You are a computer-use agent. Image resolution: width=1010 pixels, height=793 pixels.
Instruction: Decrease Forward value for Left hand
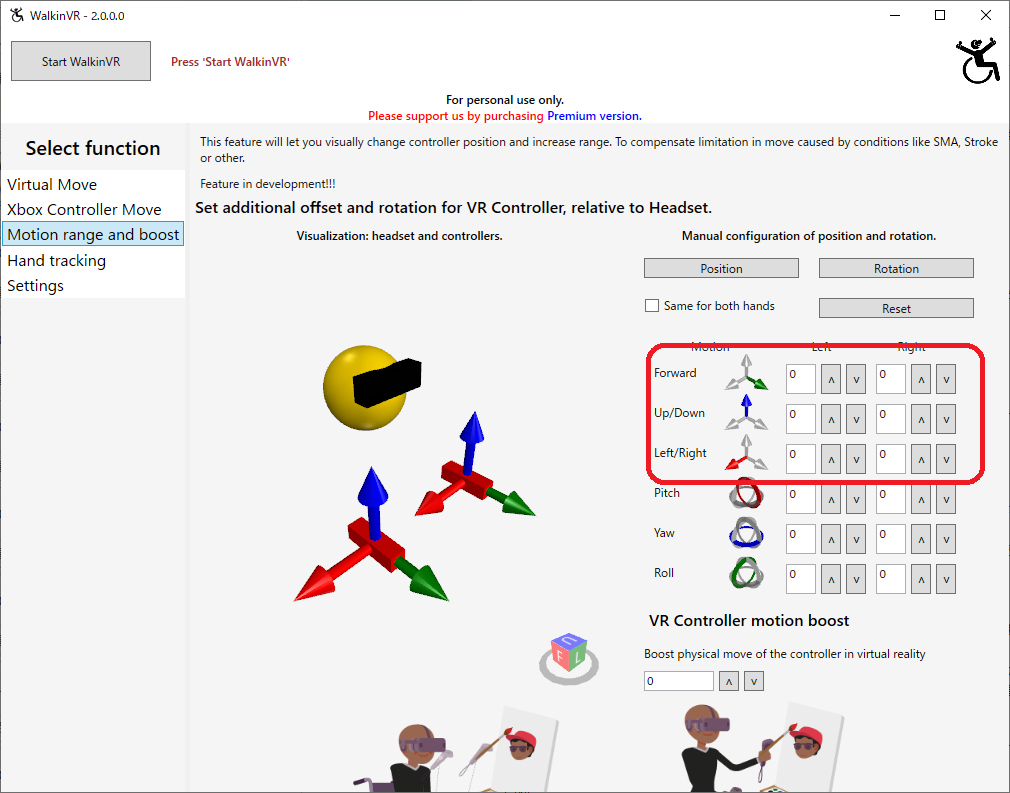pyautogui.click(x=856, y=379)
